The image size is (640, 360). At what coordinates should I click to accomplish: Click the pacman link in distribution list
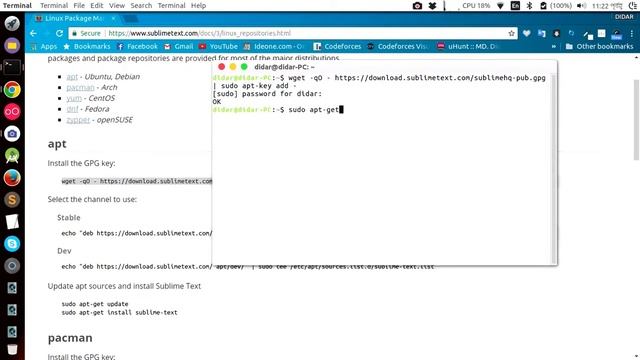[x=80, y=87]
